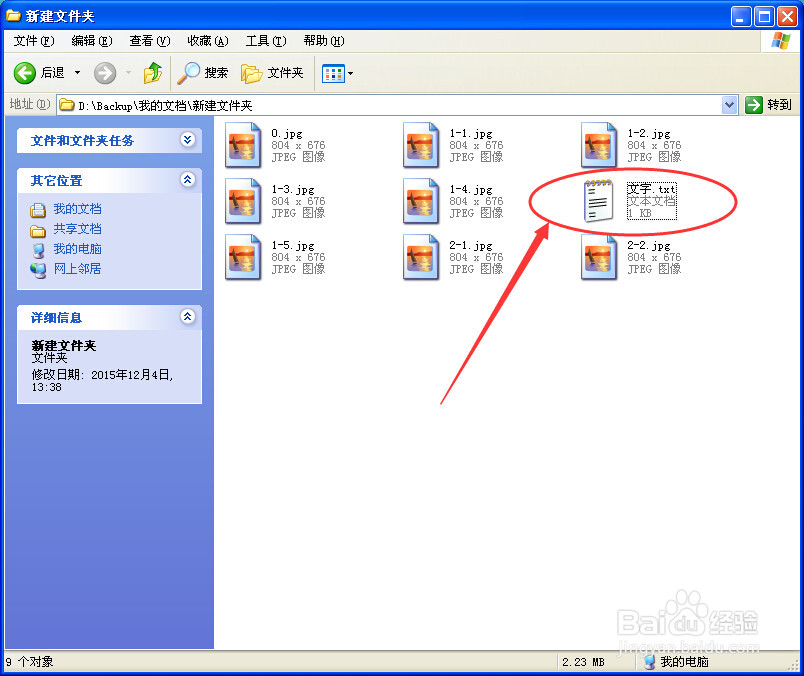Click the 共享文档 folder icon in sidebar
This screenshot has height=676, width=804.
(37, 231)
